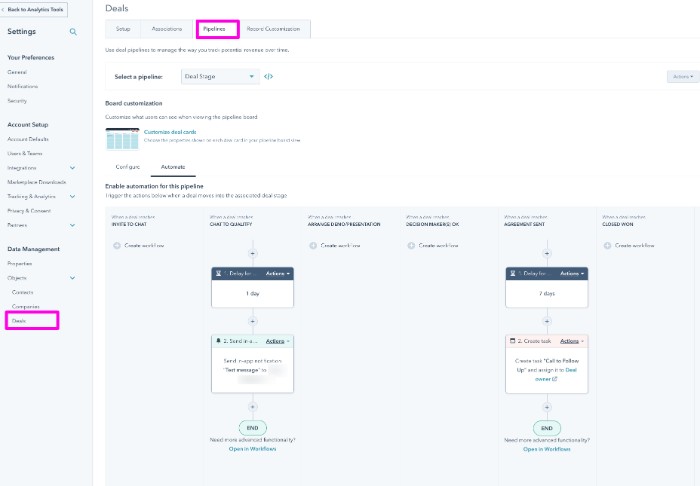Open Actions menu on 1 day delay card
Image resolution: width=700 pixels, height=486 pixels.
click(278, 273)
